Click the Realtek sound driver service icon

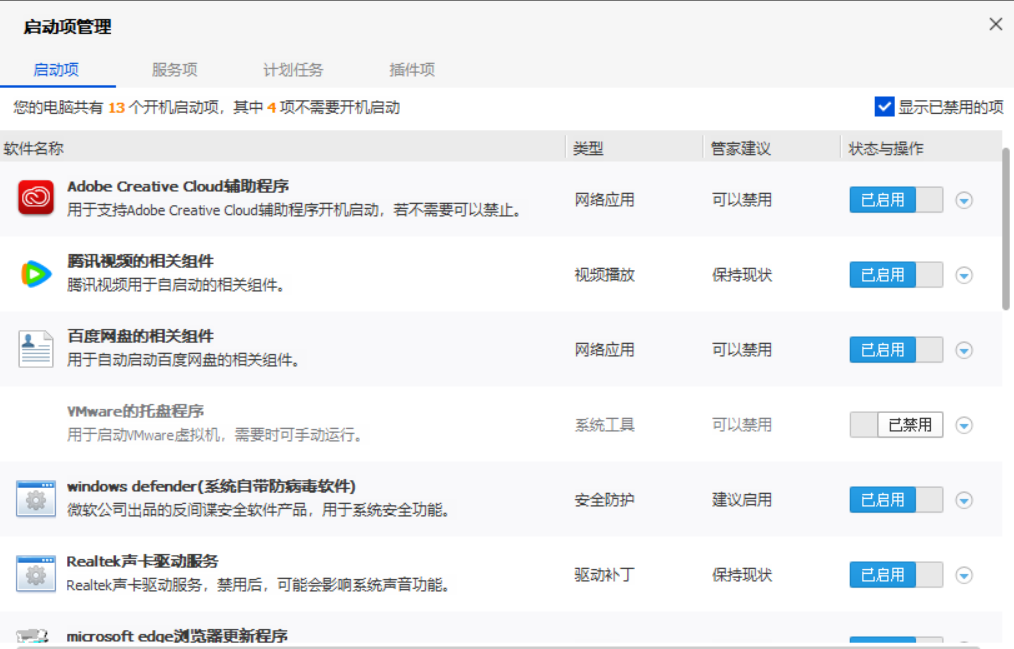(36, 574)
